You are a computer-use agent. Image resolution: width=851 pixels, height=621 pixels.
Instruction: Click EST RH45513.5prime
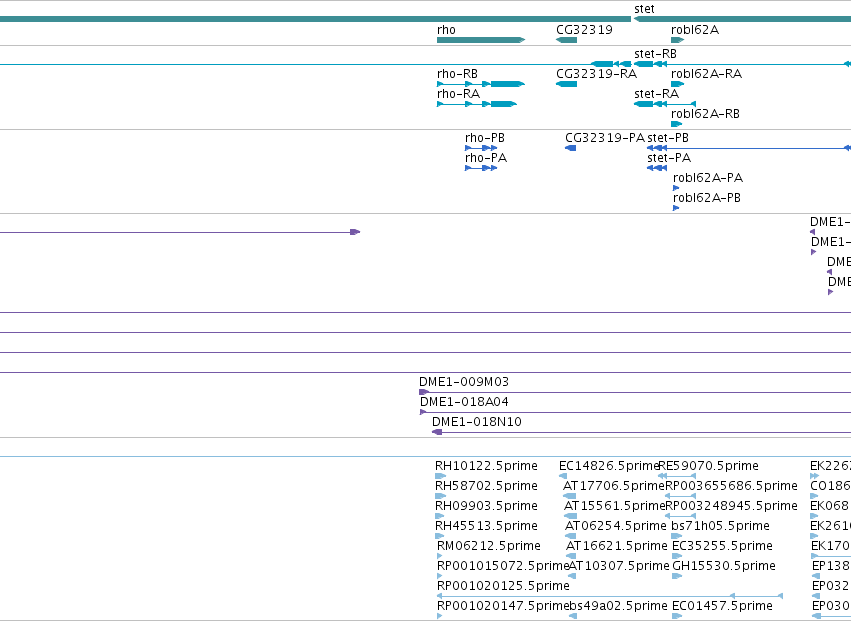pos(440,536)
